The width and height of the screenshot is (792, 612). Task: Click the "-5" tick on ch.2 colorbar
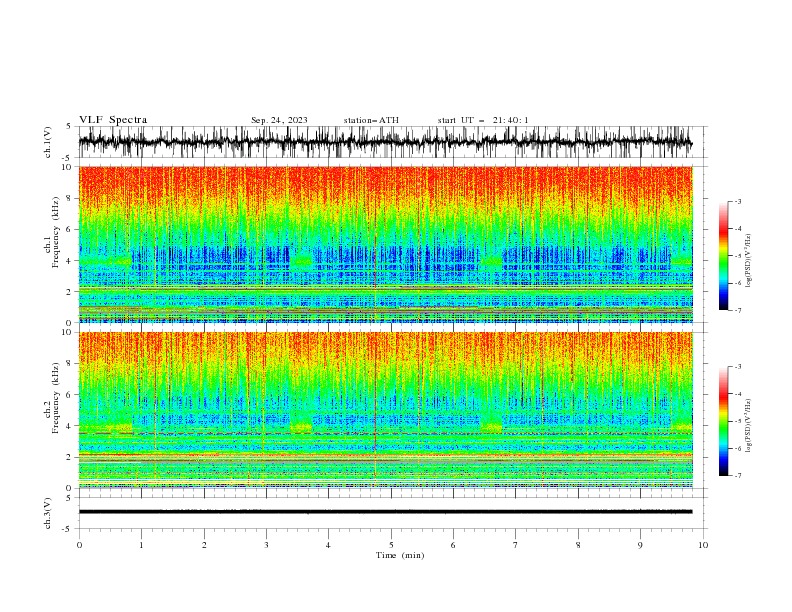click(738, 421)
